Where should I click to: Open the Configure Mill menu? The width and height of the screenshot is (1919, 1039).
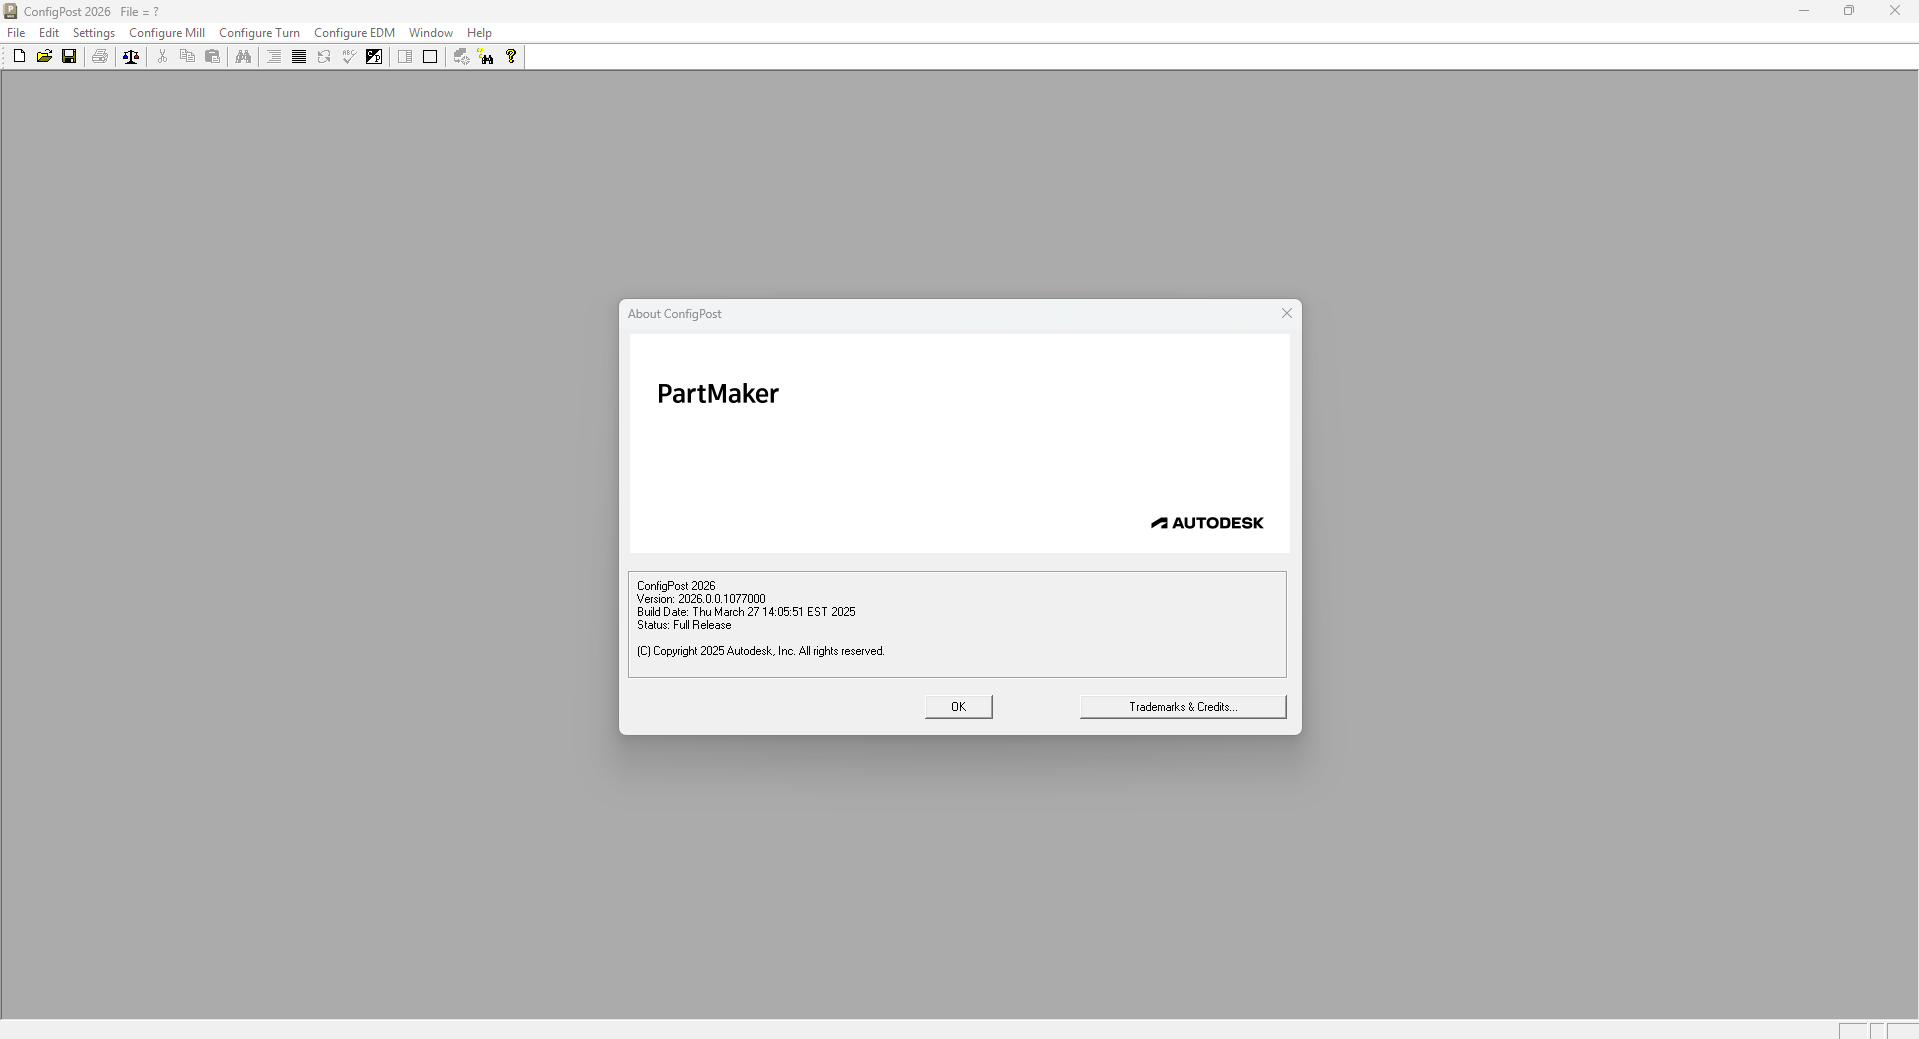pyautogui.click(x=167, y=33)
